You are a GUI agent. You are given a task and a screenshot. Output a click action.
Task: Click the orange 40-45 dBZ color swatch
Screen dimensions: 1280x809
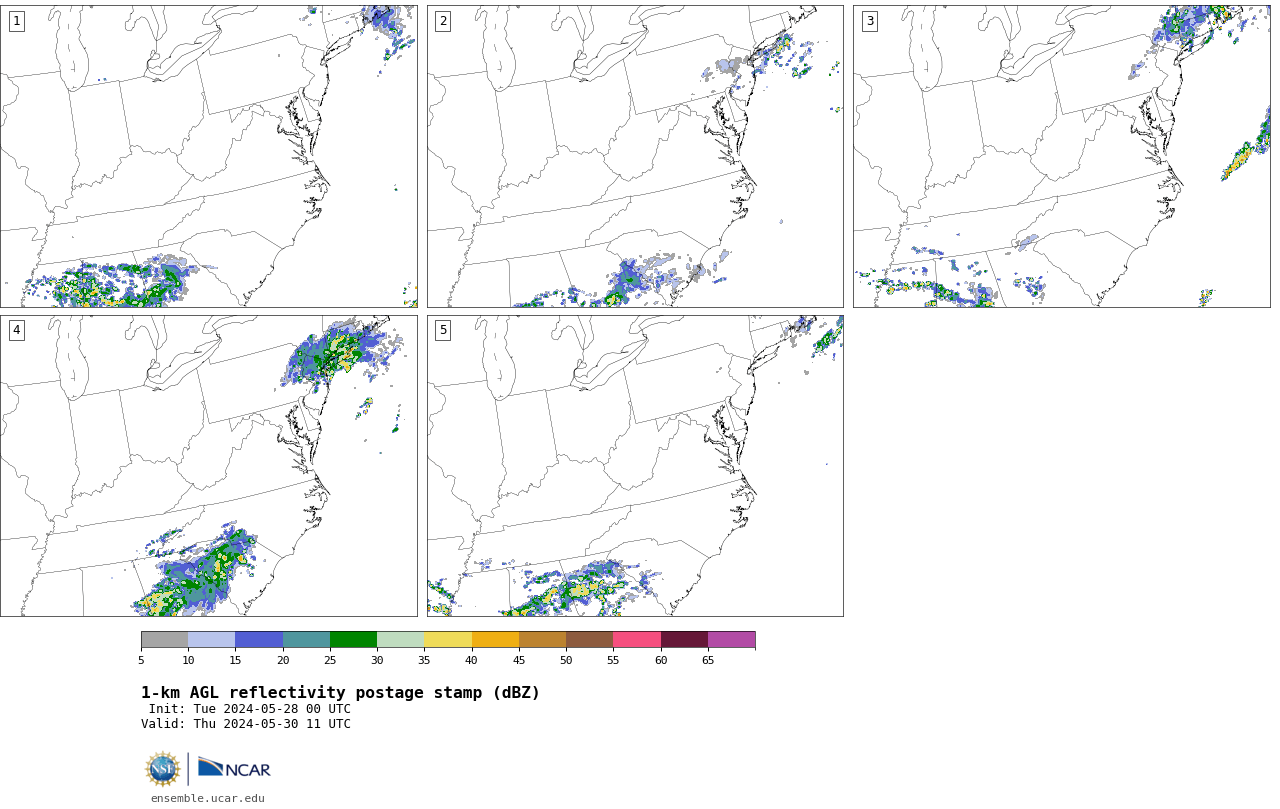[x=495, y=640]
